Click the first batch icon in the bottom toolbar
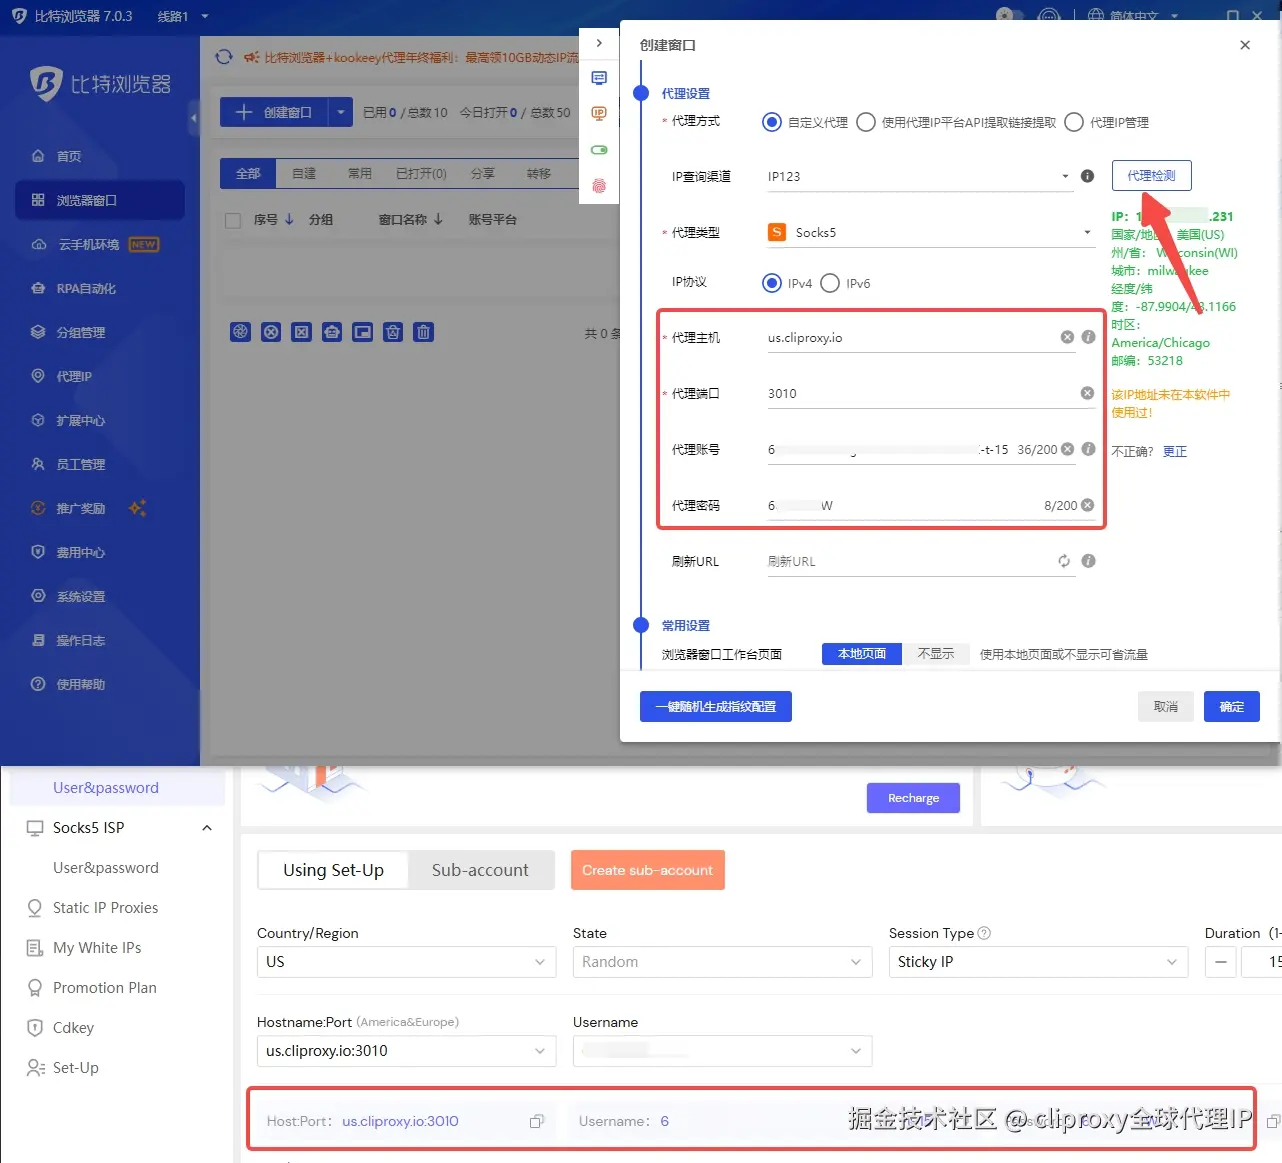The height and width of the screenshot is (1163, 1282). click(240, 332)
